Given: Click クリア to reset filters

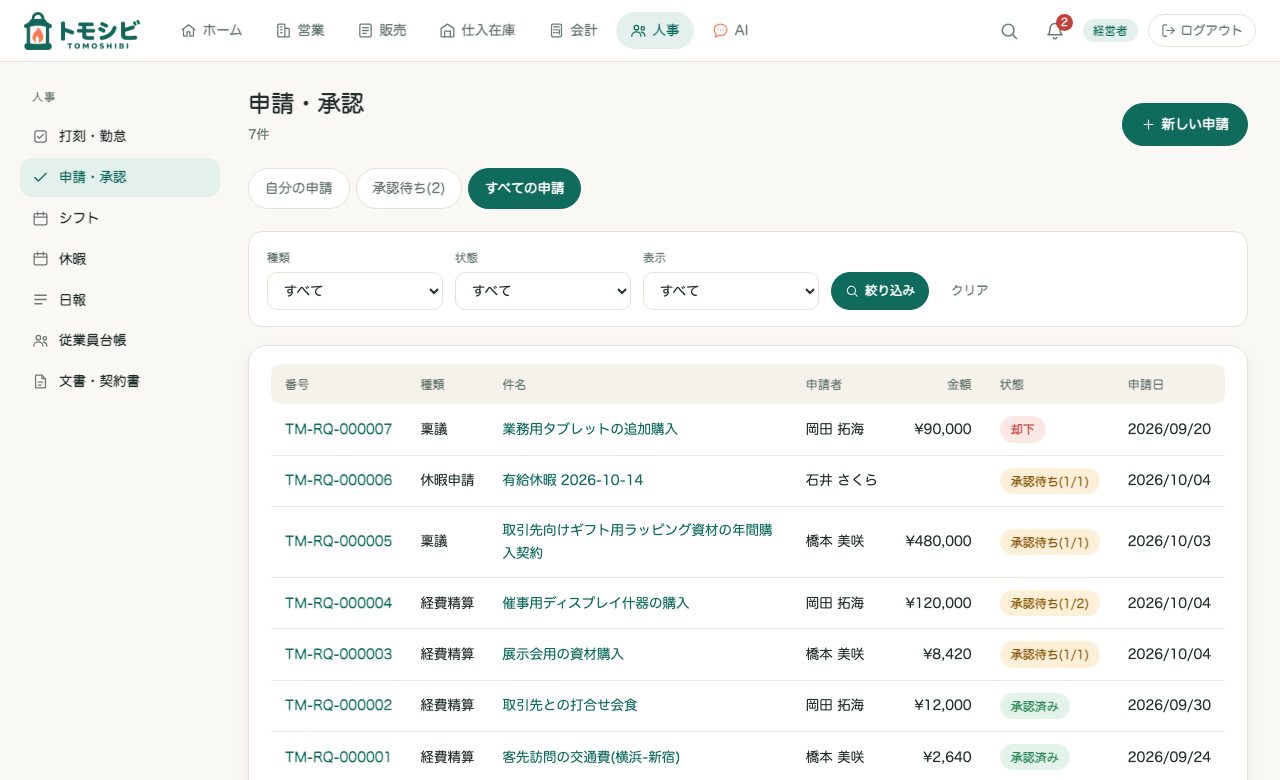Looking at the screenshot, I should click(970, 291).
